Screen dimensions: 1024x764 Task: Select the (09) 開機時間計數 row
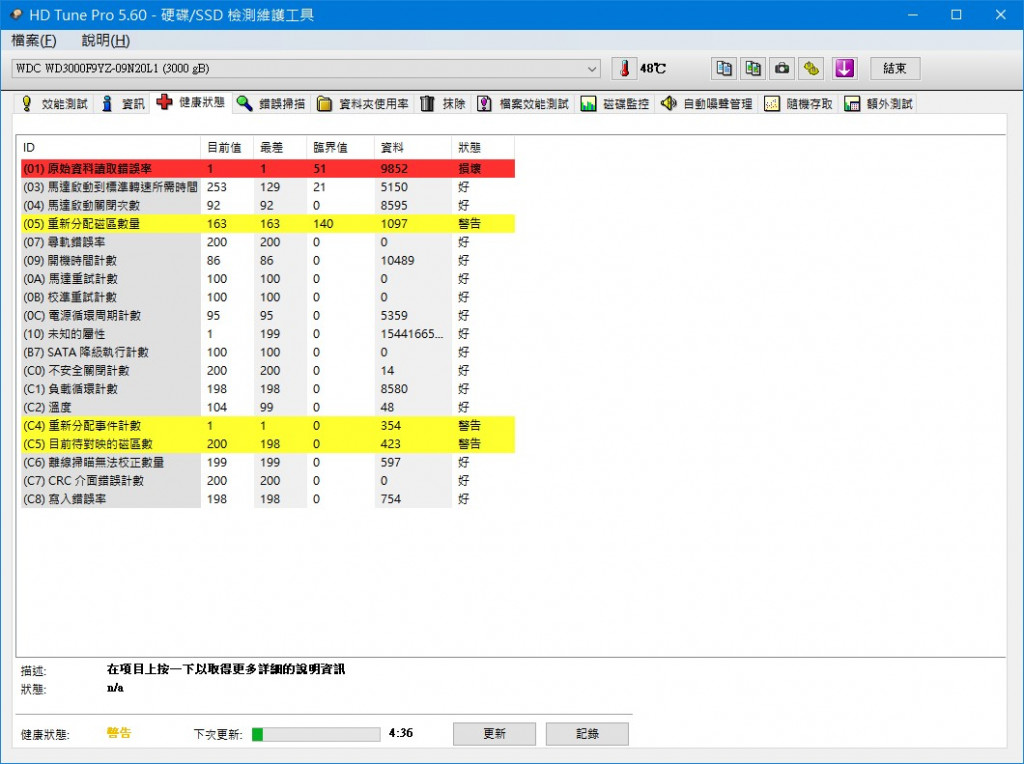pos(268,261)
